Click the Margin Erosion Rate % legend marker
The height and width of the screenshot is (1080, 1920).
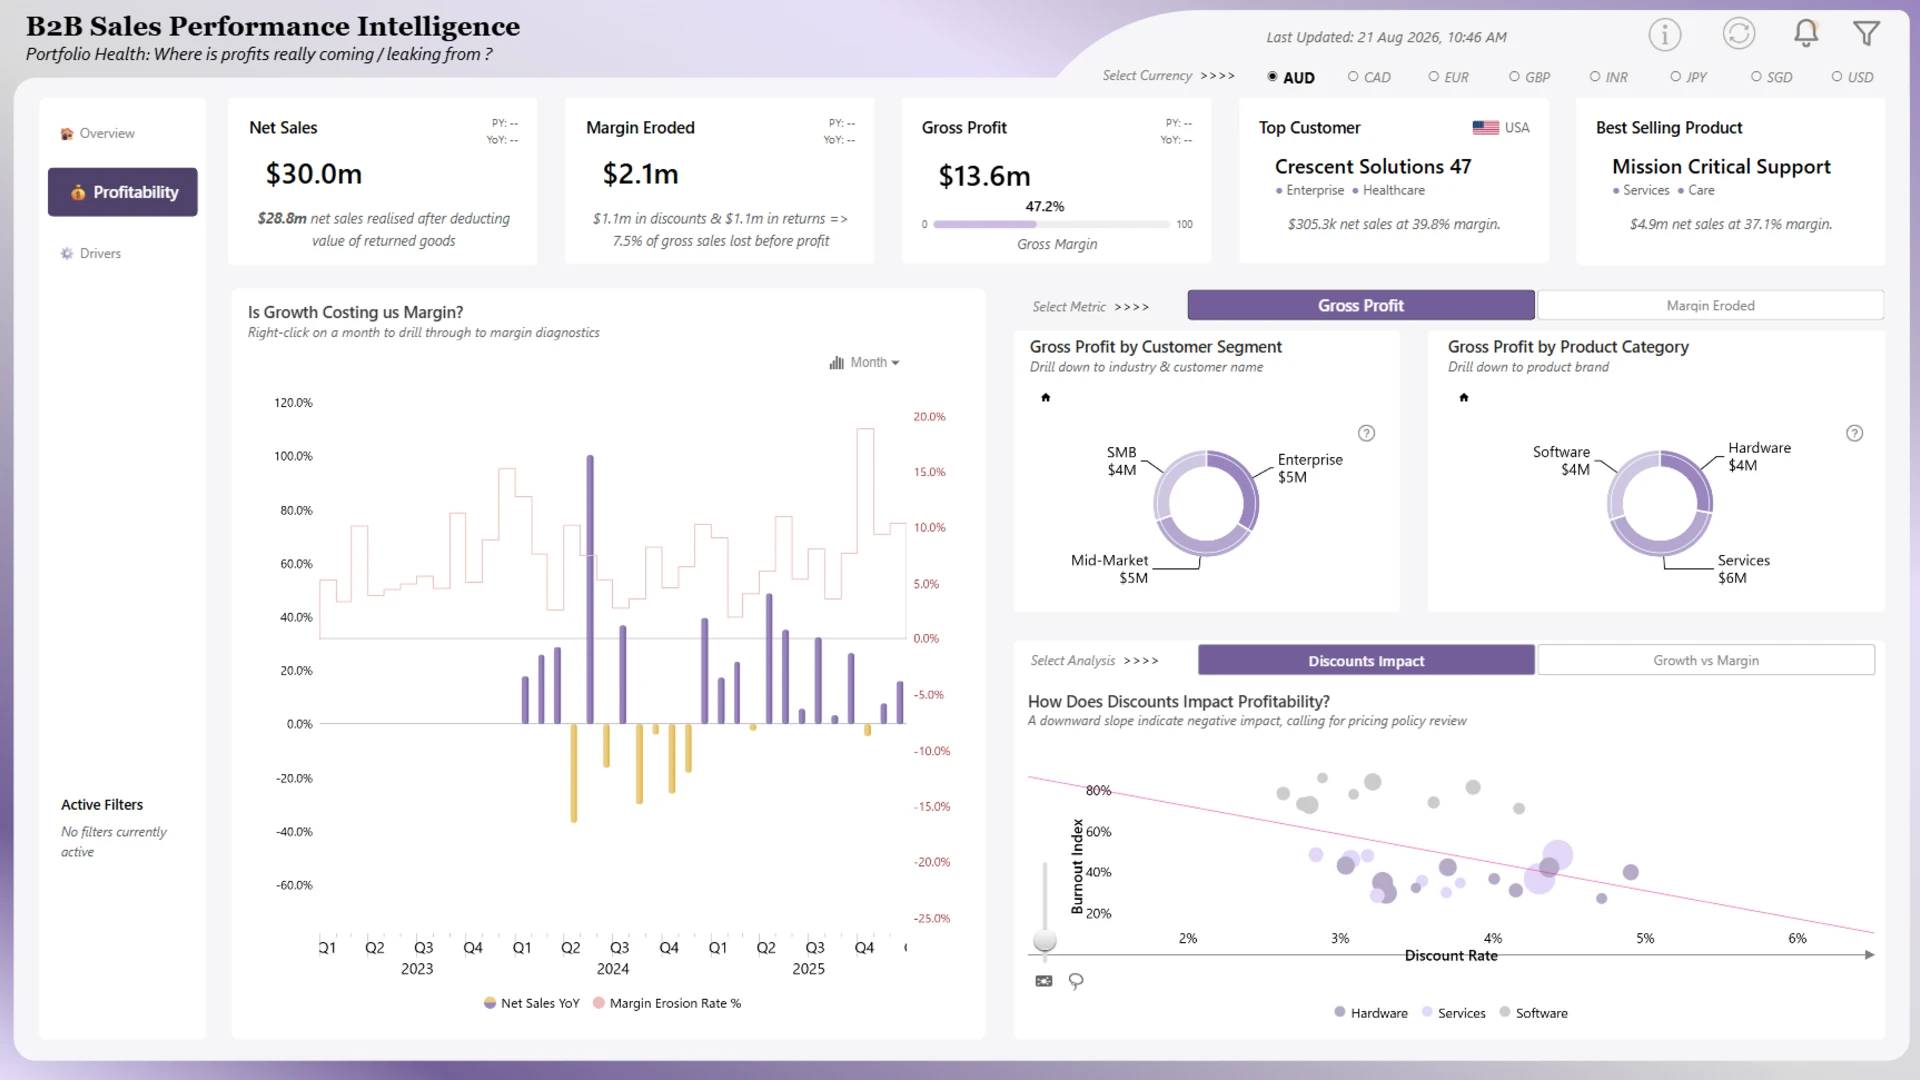click(x=599, y=1003)
